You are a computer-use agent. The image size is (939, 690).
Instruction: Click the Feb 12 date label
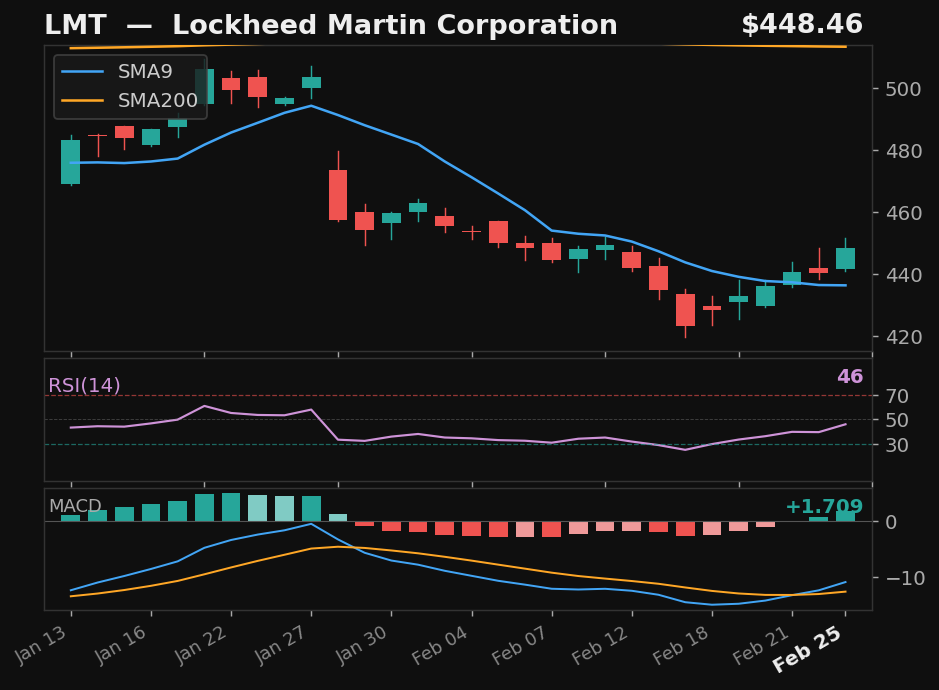pos(601,645)
